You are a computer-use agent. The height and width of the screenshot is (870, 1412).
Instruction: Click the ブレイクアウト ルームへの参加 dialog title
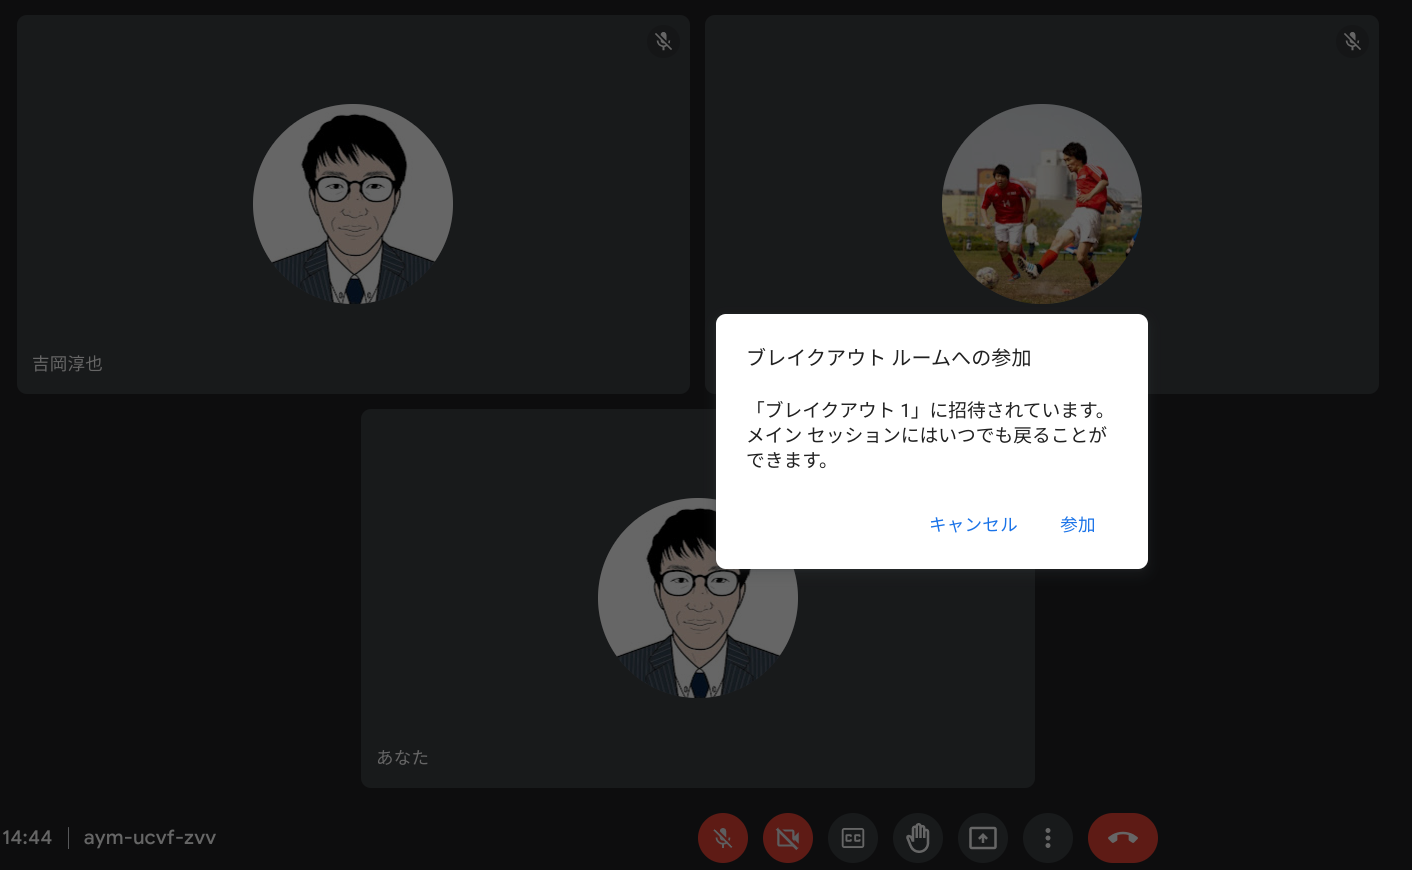889,358
